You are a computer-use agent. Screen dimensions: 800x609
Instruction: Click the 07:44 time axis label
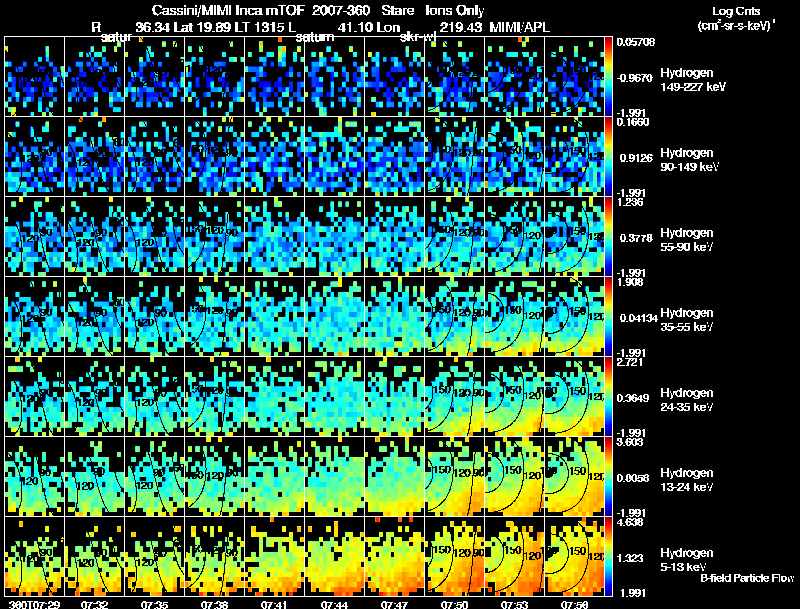pyautogui.click(x=334, y=604)
